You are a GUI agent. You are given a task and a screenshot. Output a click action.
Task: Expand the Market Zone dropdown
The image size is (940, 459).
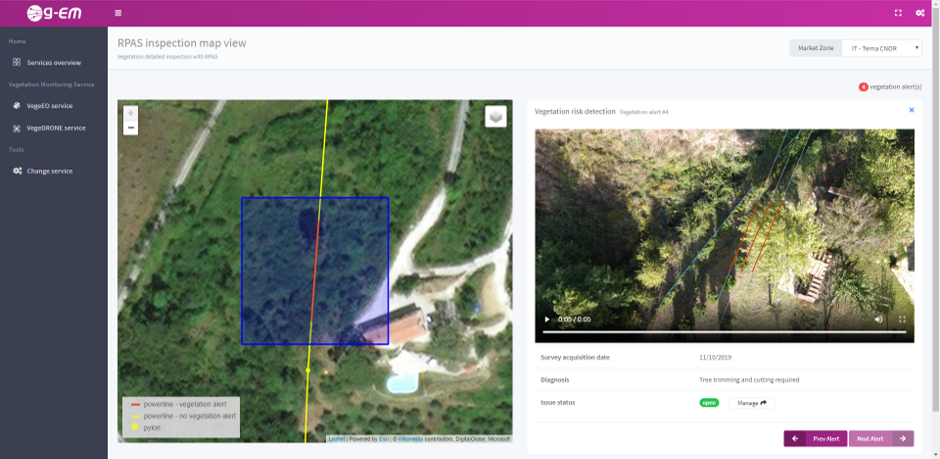(881, 48)
